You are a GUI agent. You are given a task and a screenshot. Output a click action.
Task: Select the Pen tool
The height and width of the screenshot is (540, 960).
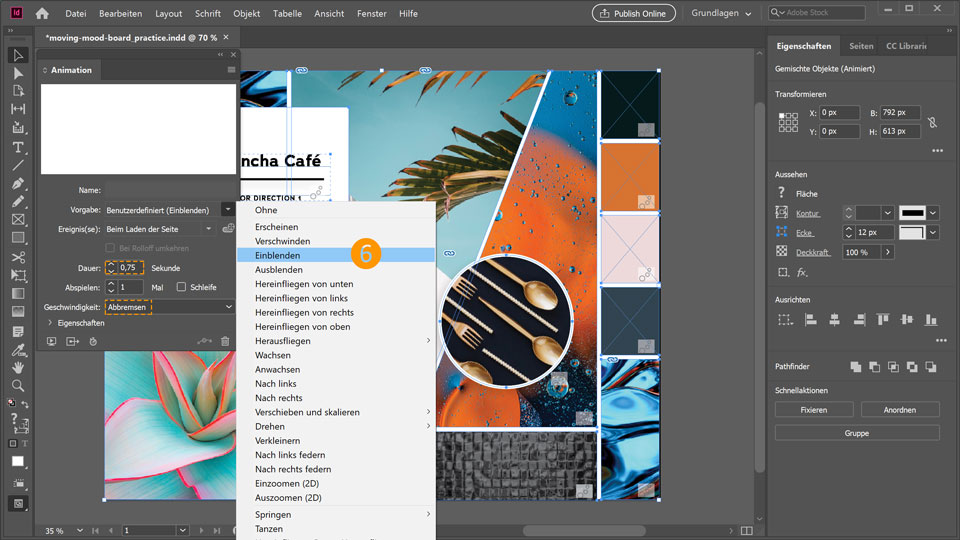18,184
